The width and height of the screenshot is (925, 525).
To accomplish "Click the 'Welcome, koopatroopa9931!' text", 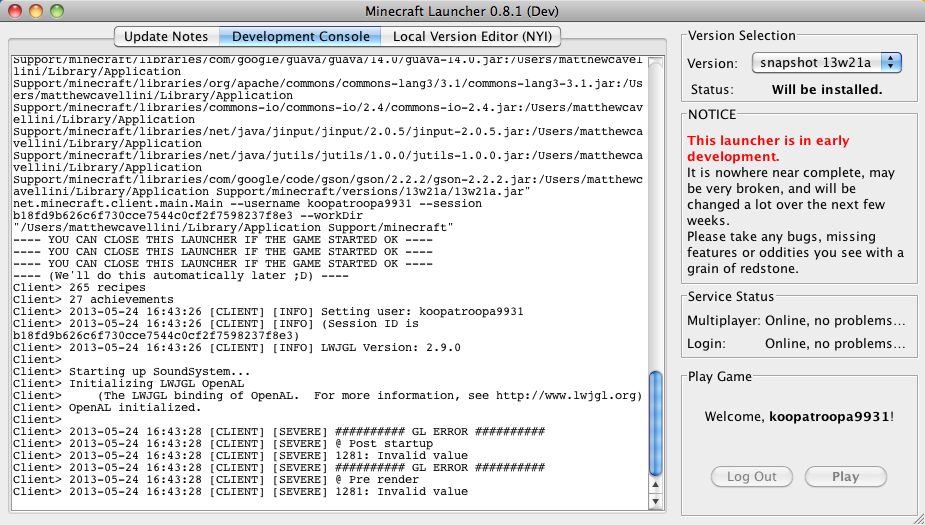I will [x=799, y=416].
